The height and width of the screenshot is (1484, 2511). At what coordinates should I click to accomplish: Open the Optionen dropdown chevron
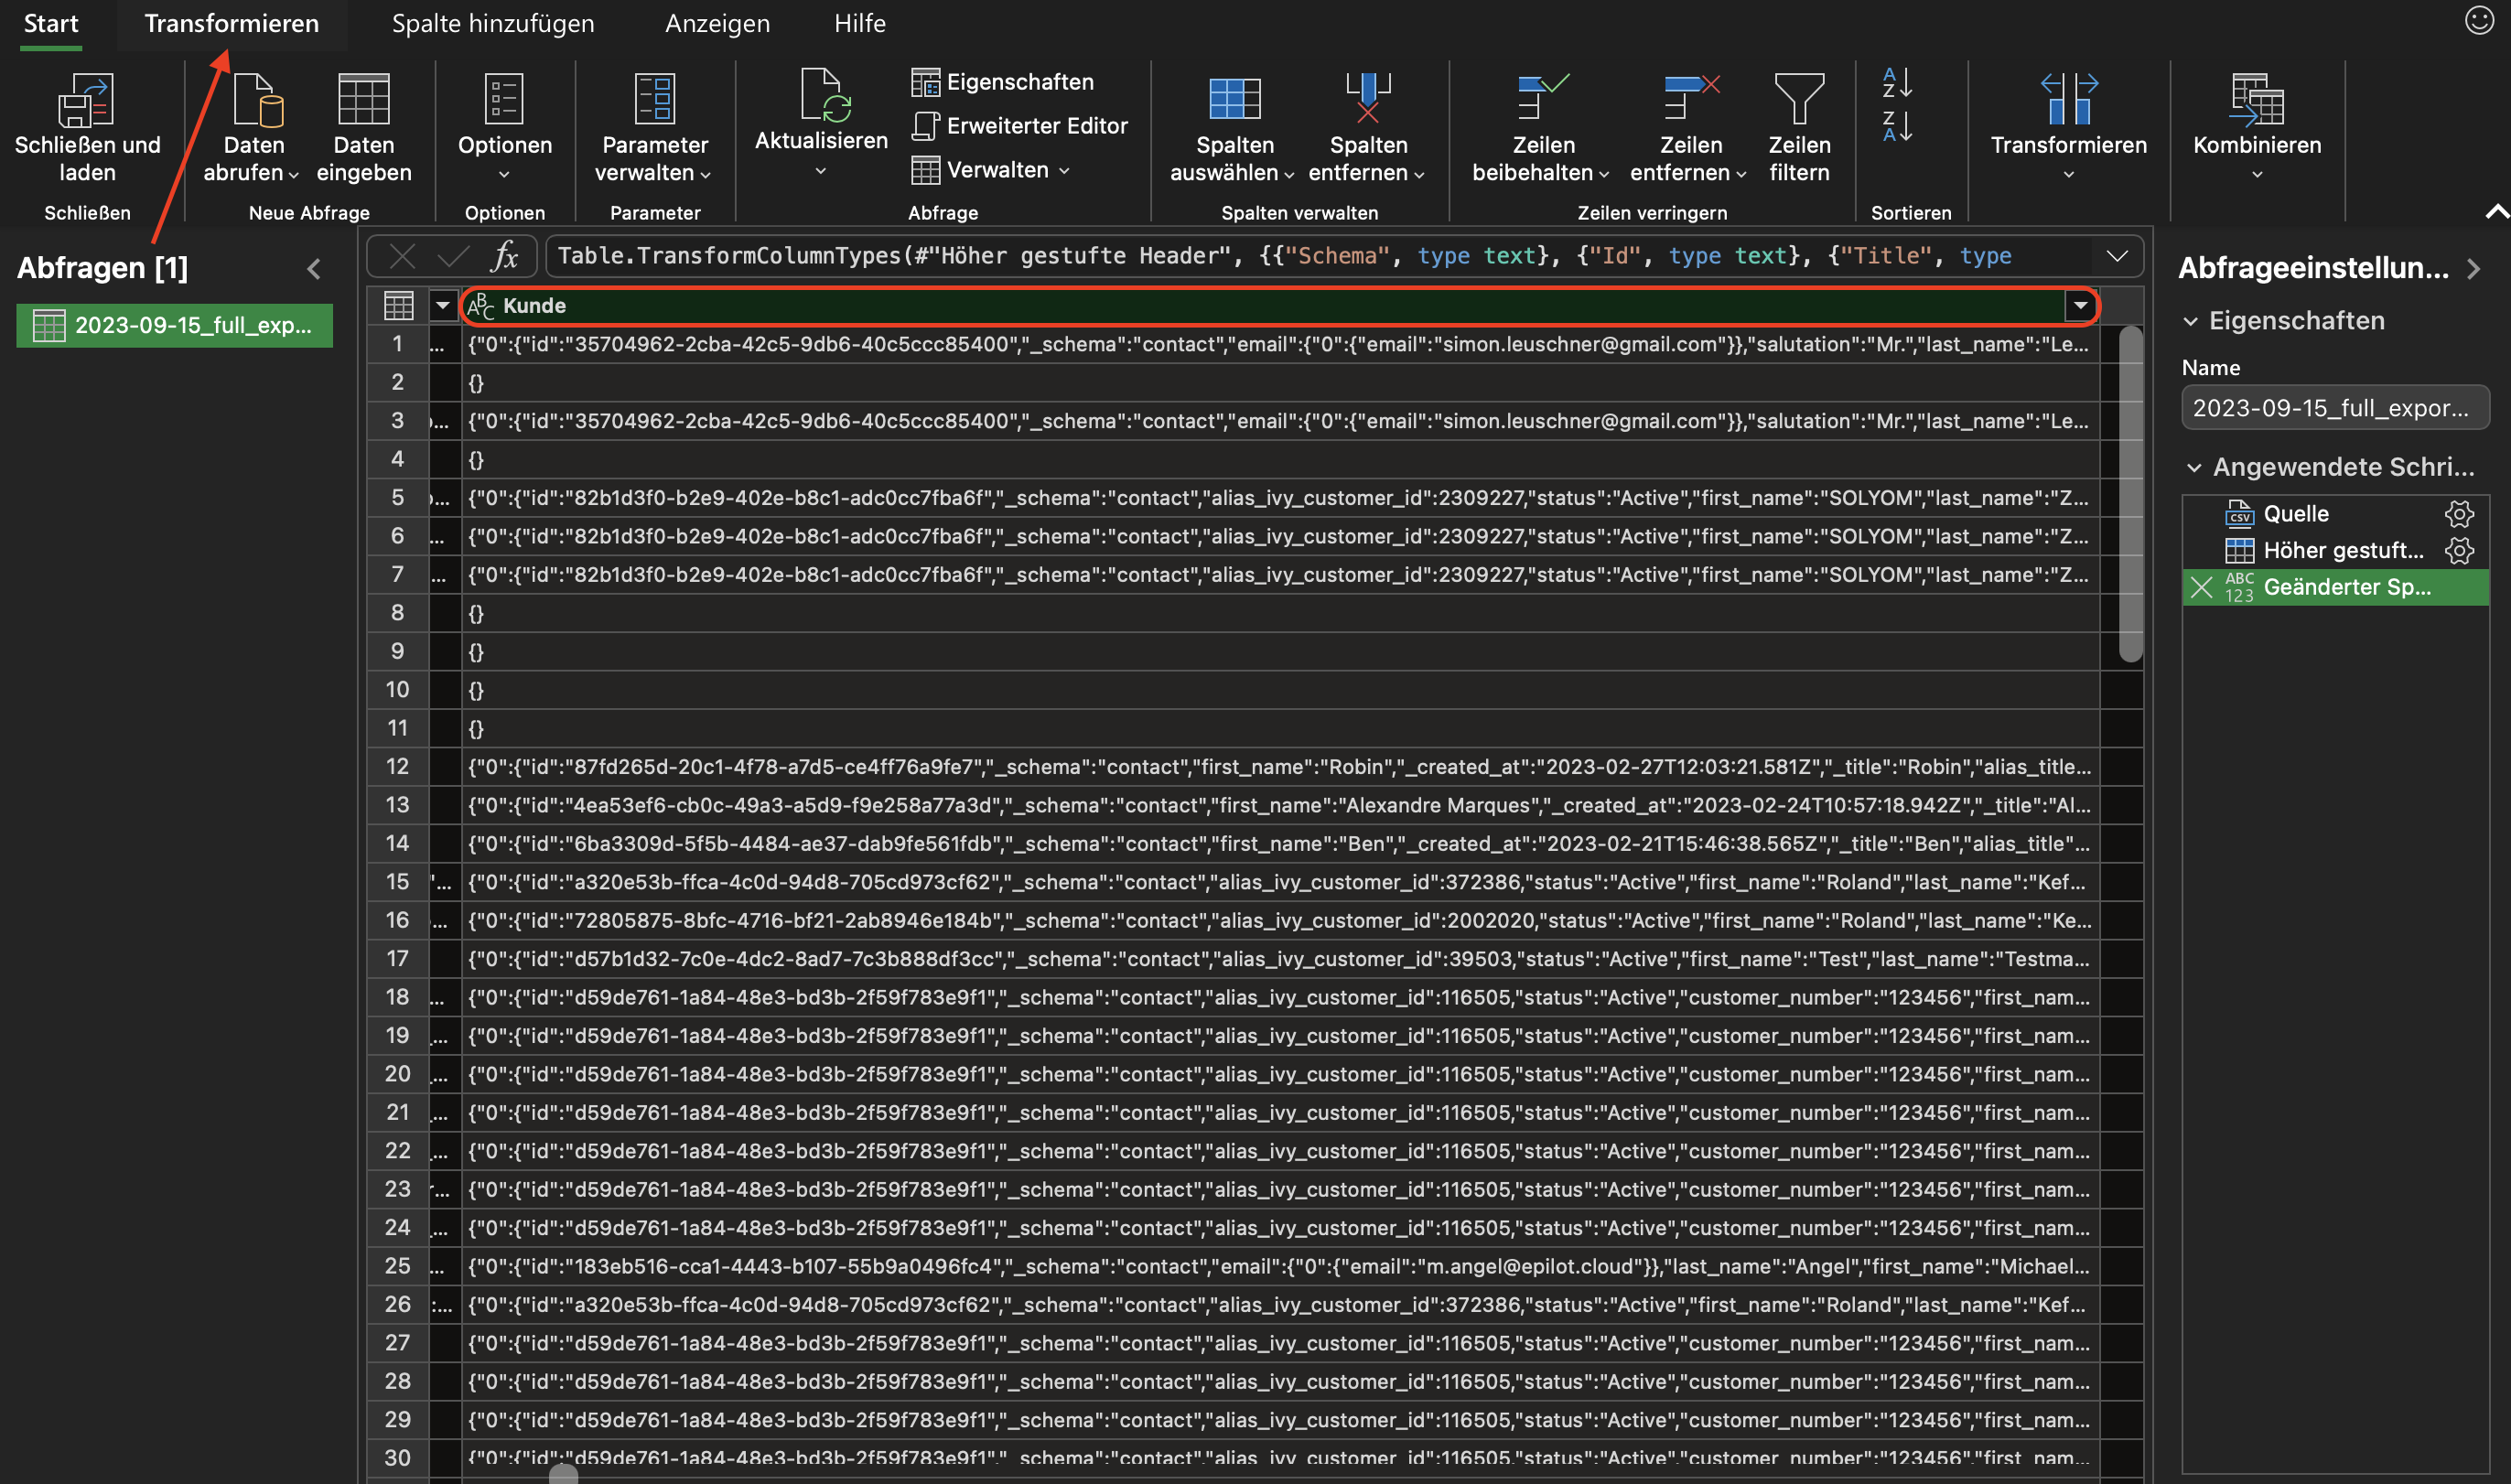[504, 175]
